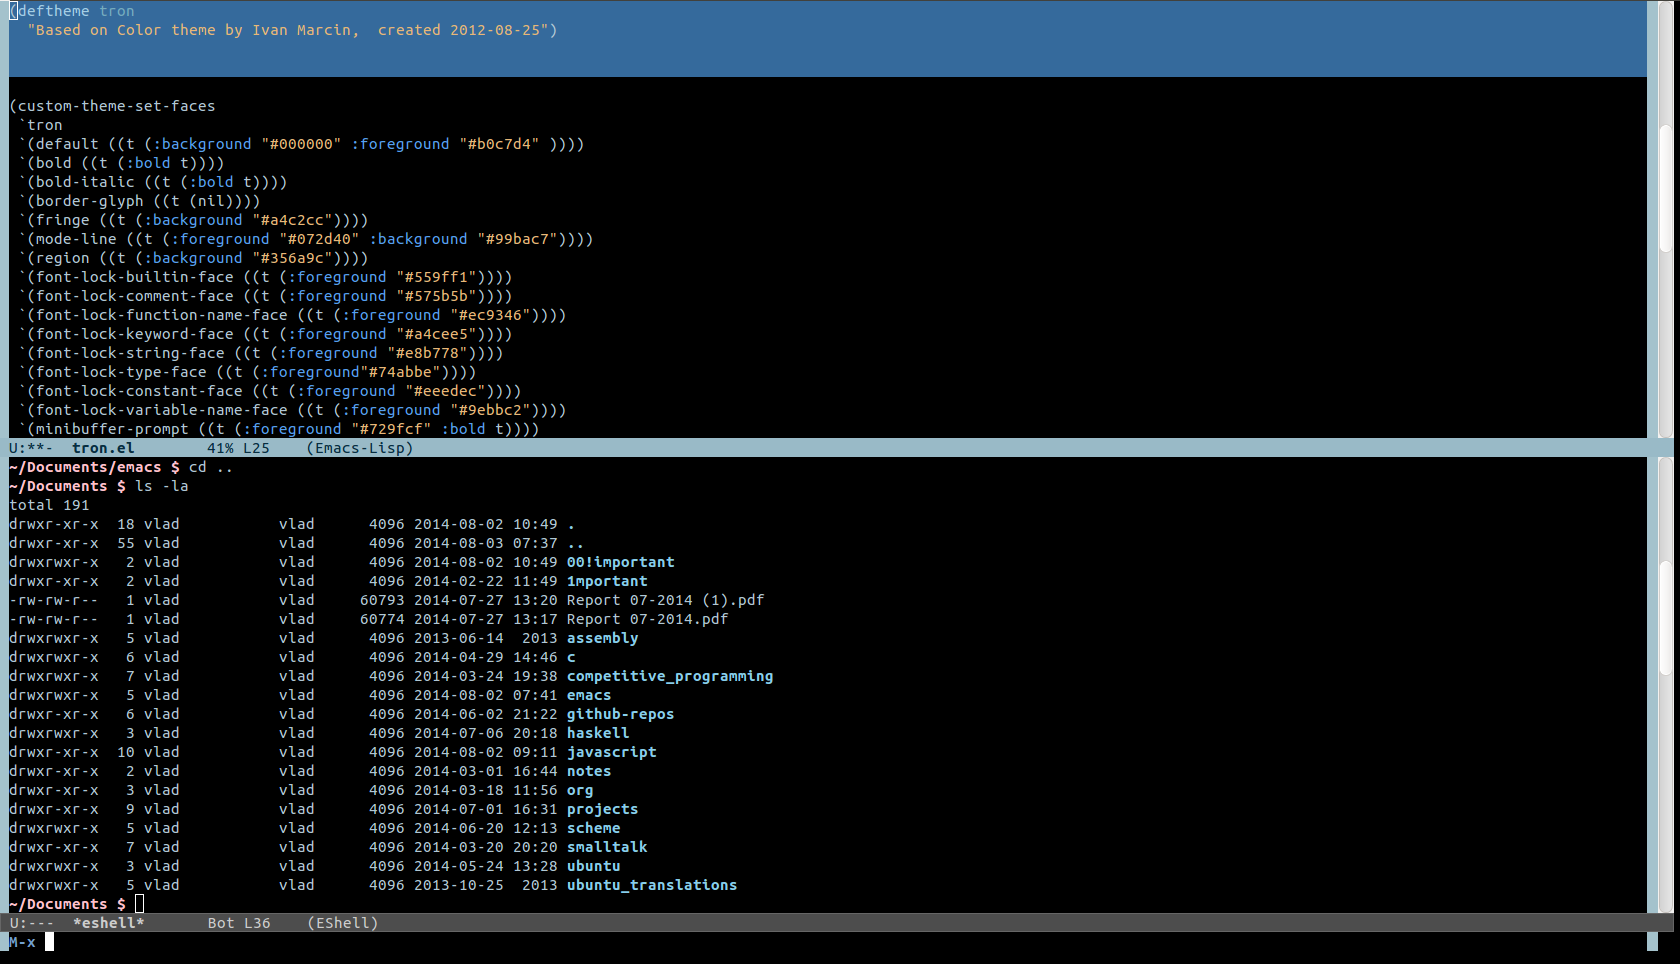Click the color string "#072d40" in mode-line
This screenshot has height=964, width=1680.
click(319, 239)
